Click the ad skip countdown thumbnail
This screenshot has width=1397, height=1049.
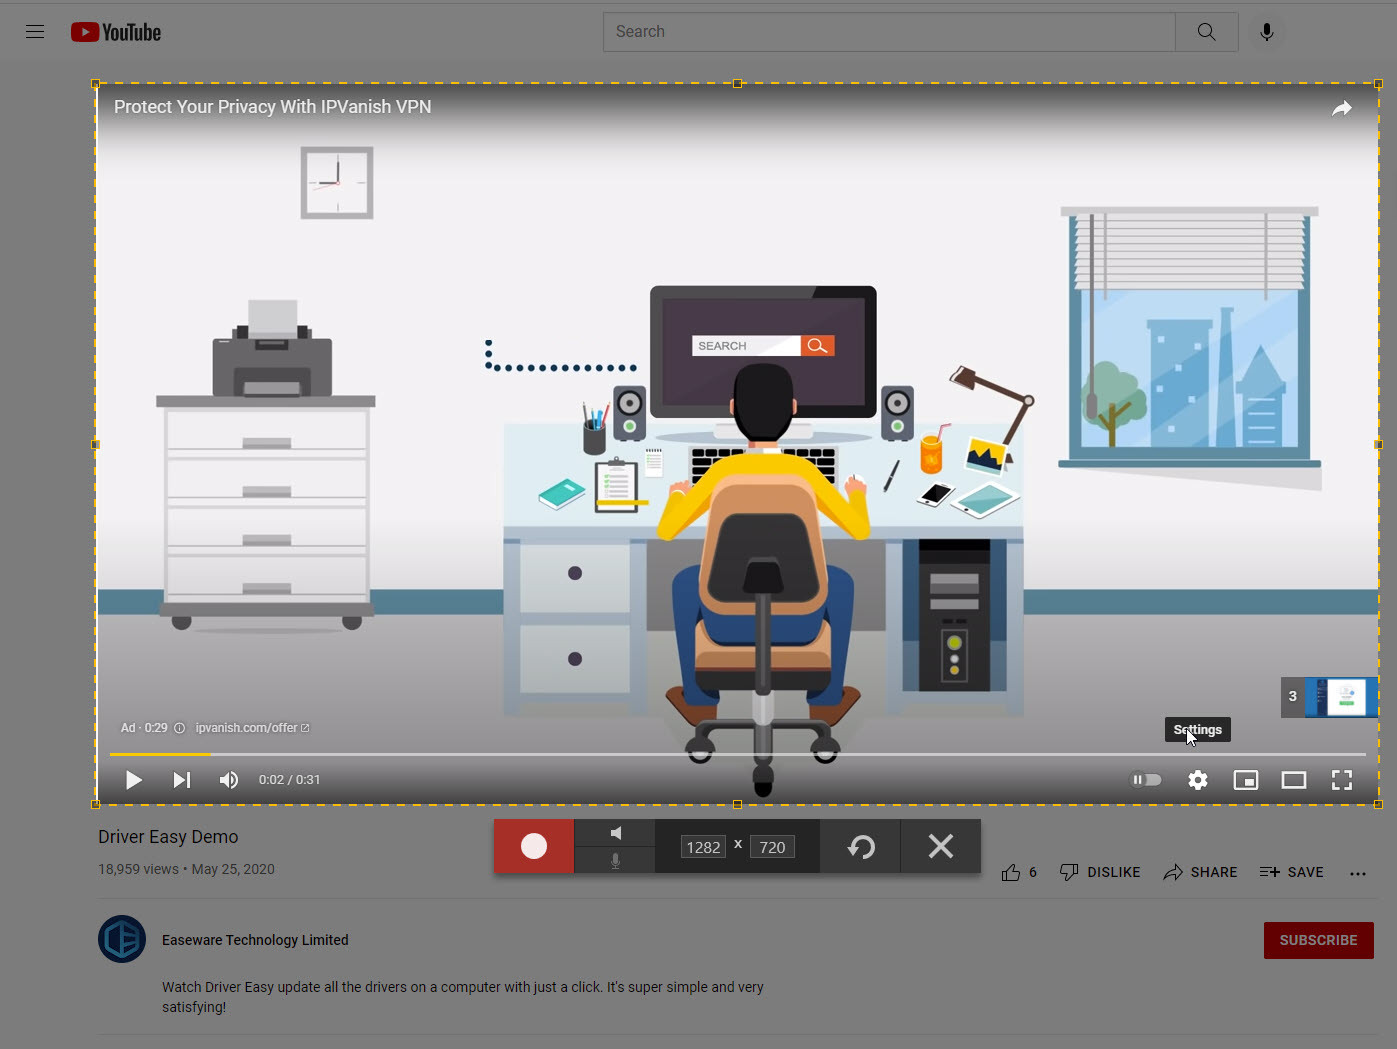[x=1329, y=697]
